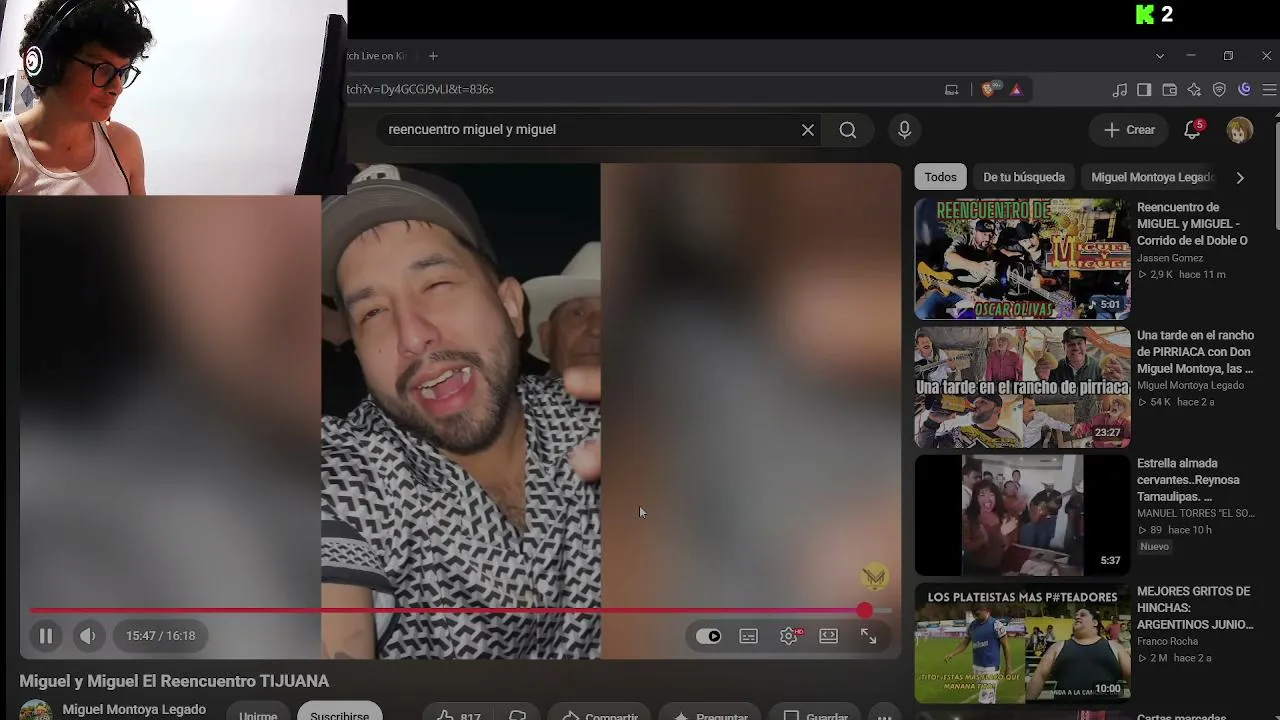Open 'MEJORES GRITOS DE HINCHAS' video title
This screenshot has width=1280, height=720.
[1195, 608]
